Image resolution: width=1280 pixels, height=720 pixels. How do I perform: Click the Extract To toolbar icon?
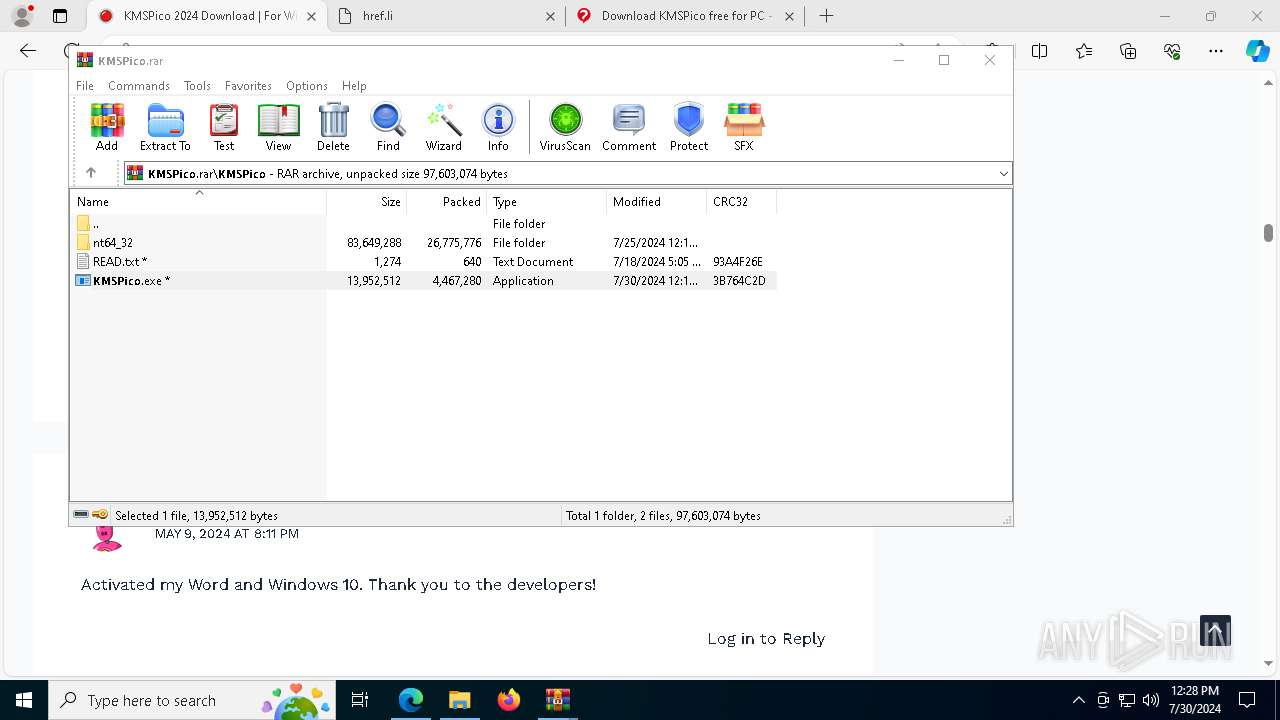165,127
